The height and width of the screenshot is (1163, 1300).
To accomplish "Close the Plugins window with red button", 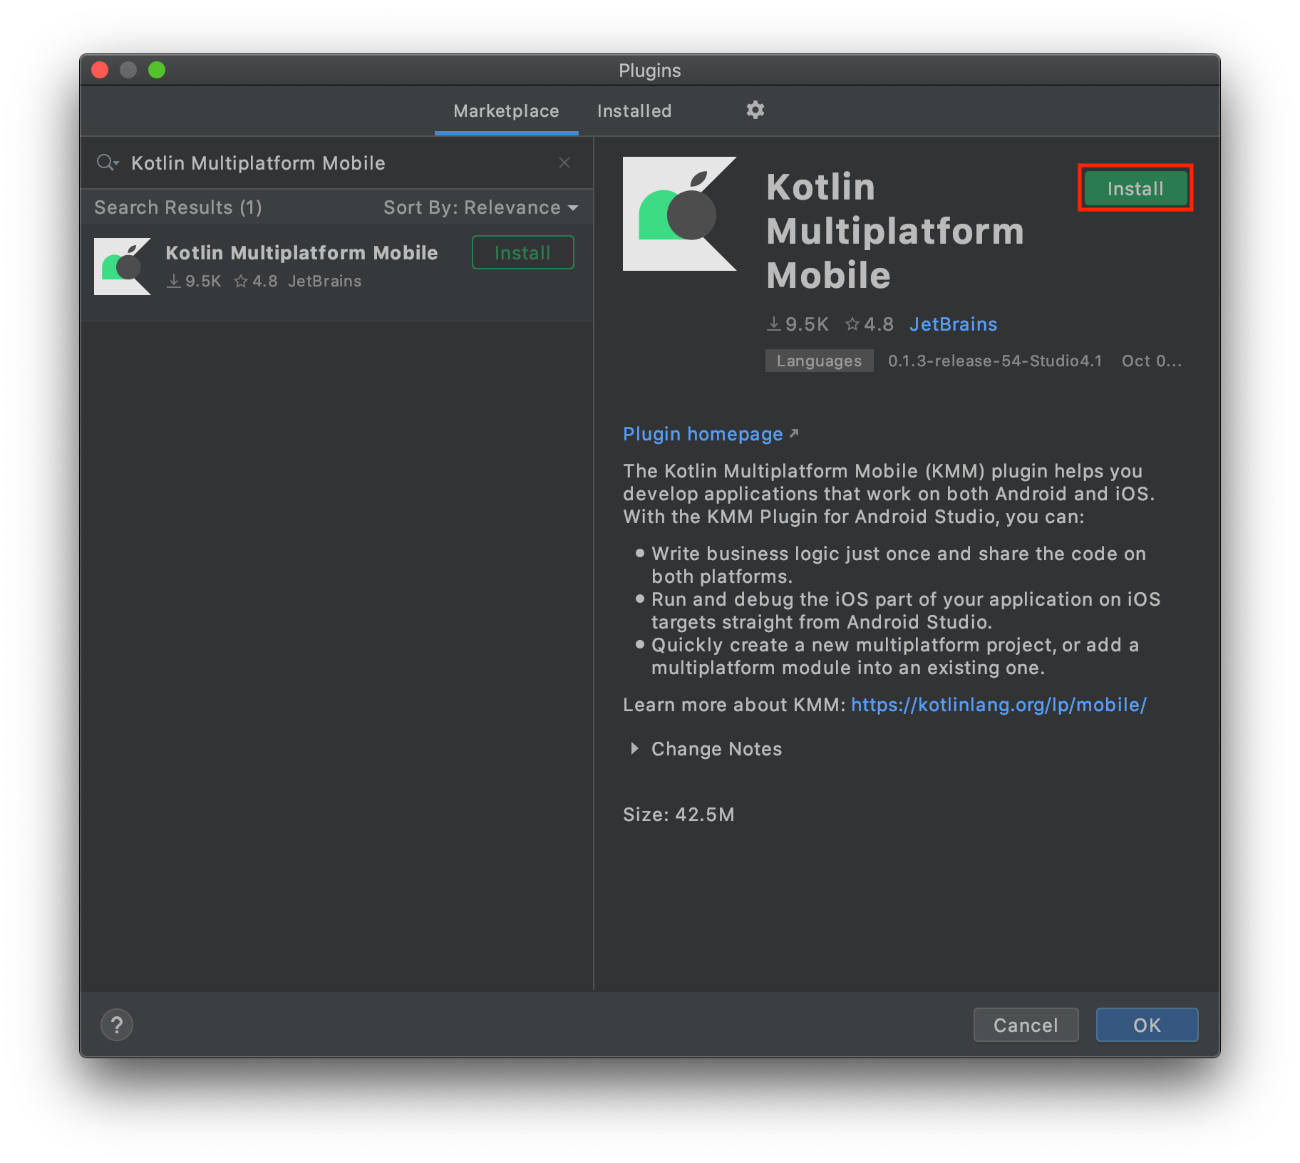I will point(100,69).
